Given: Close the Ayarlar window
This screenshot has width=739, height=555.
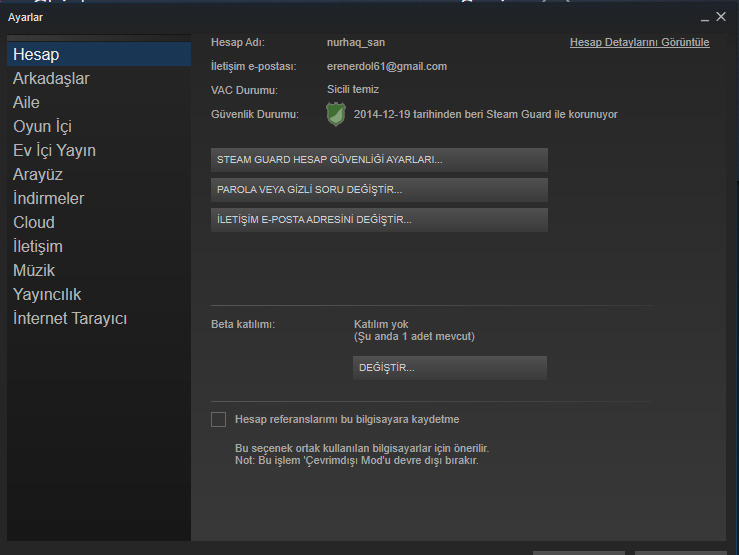Looking at the screenshot, I should tap(721, 17).
